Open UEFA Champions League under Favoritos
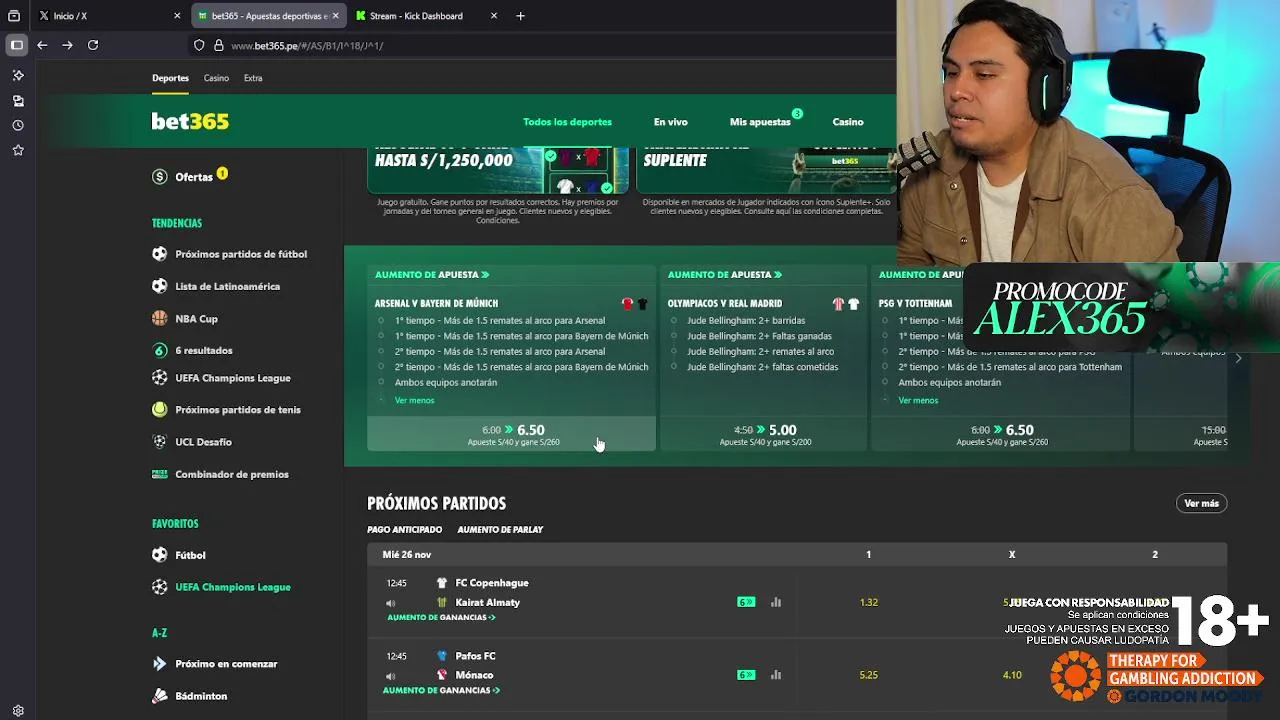 click(233, 587)
